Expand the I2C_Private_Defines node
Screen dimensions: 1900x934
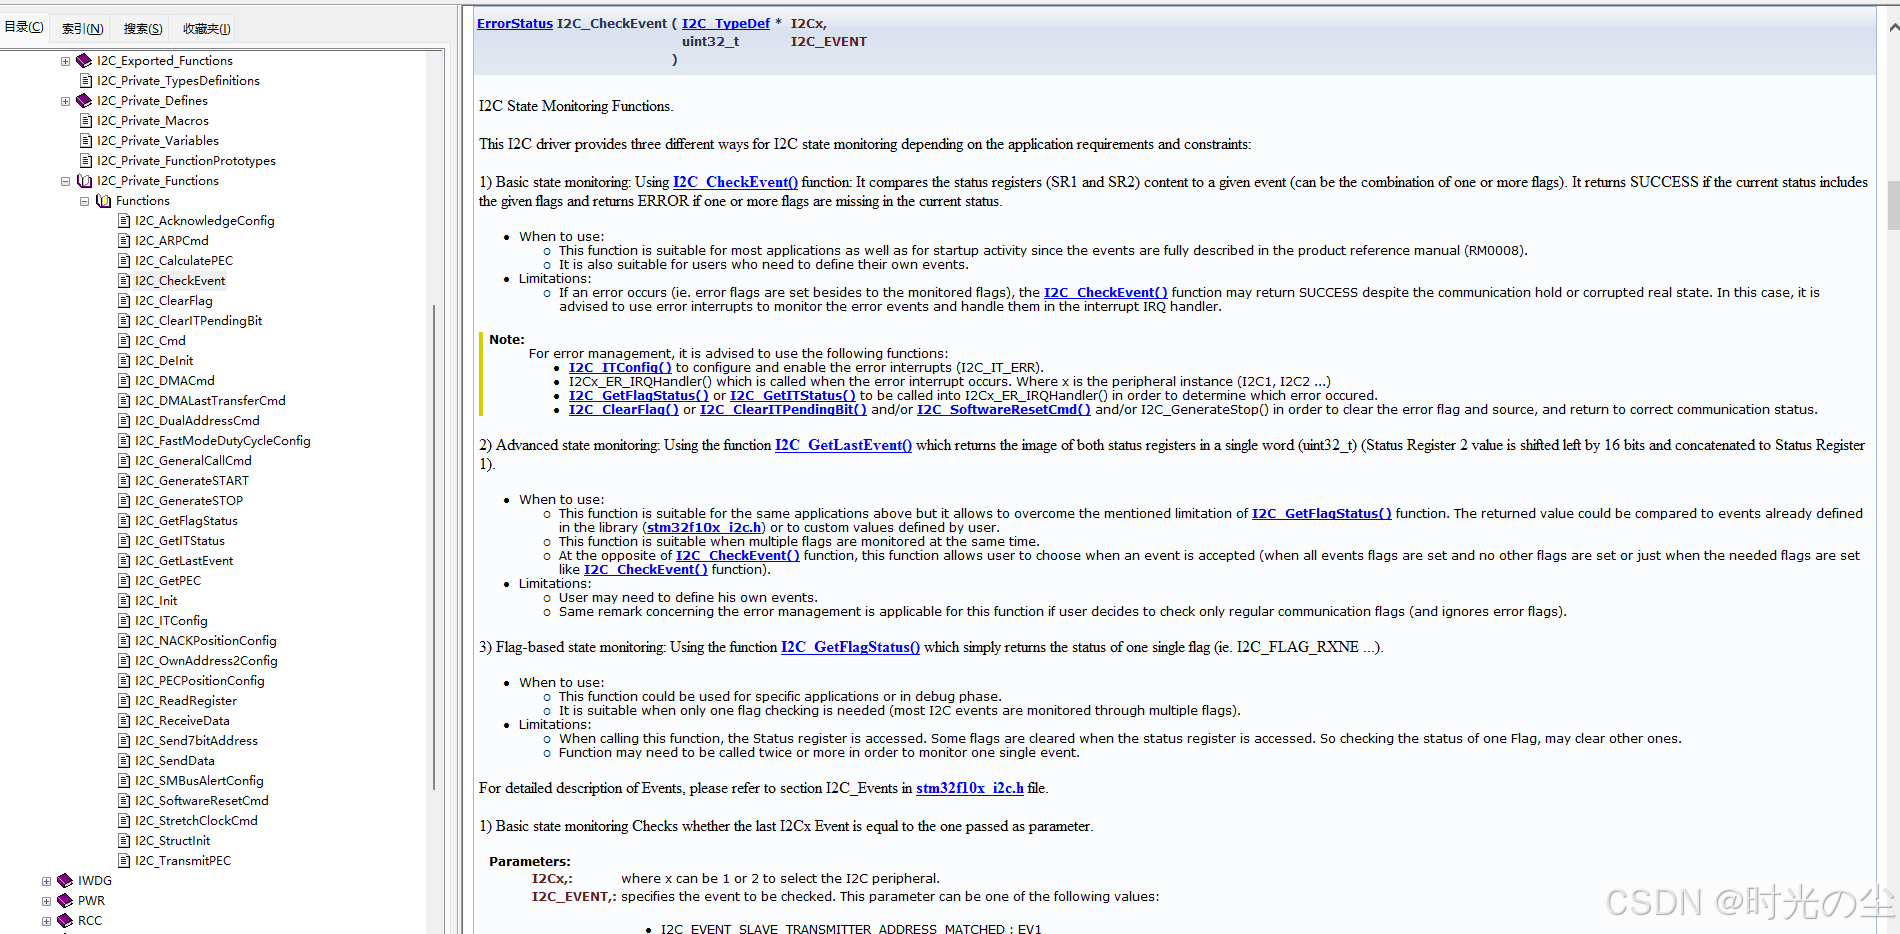(65, 101)
